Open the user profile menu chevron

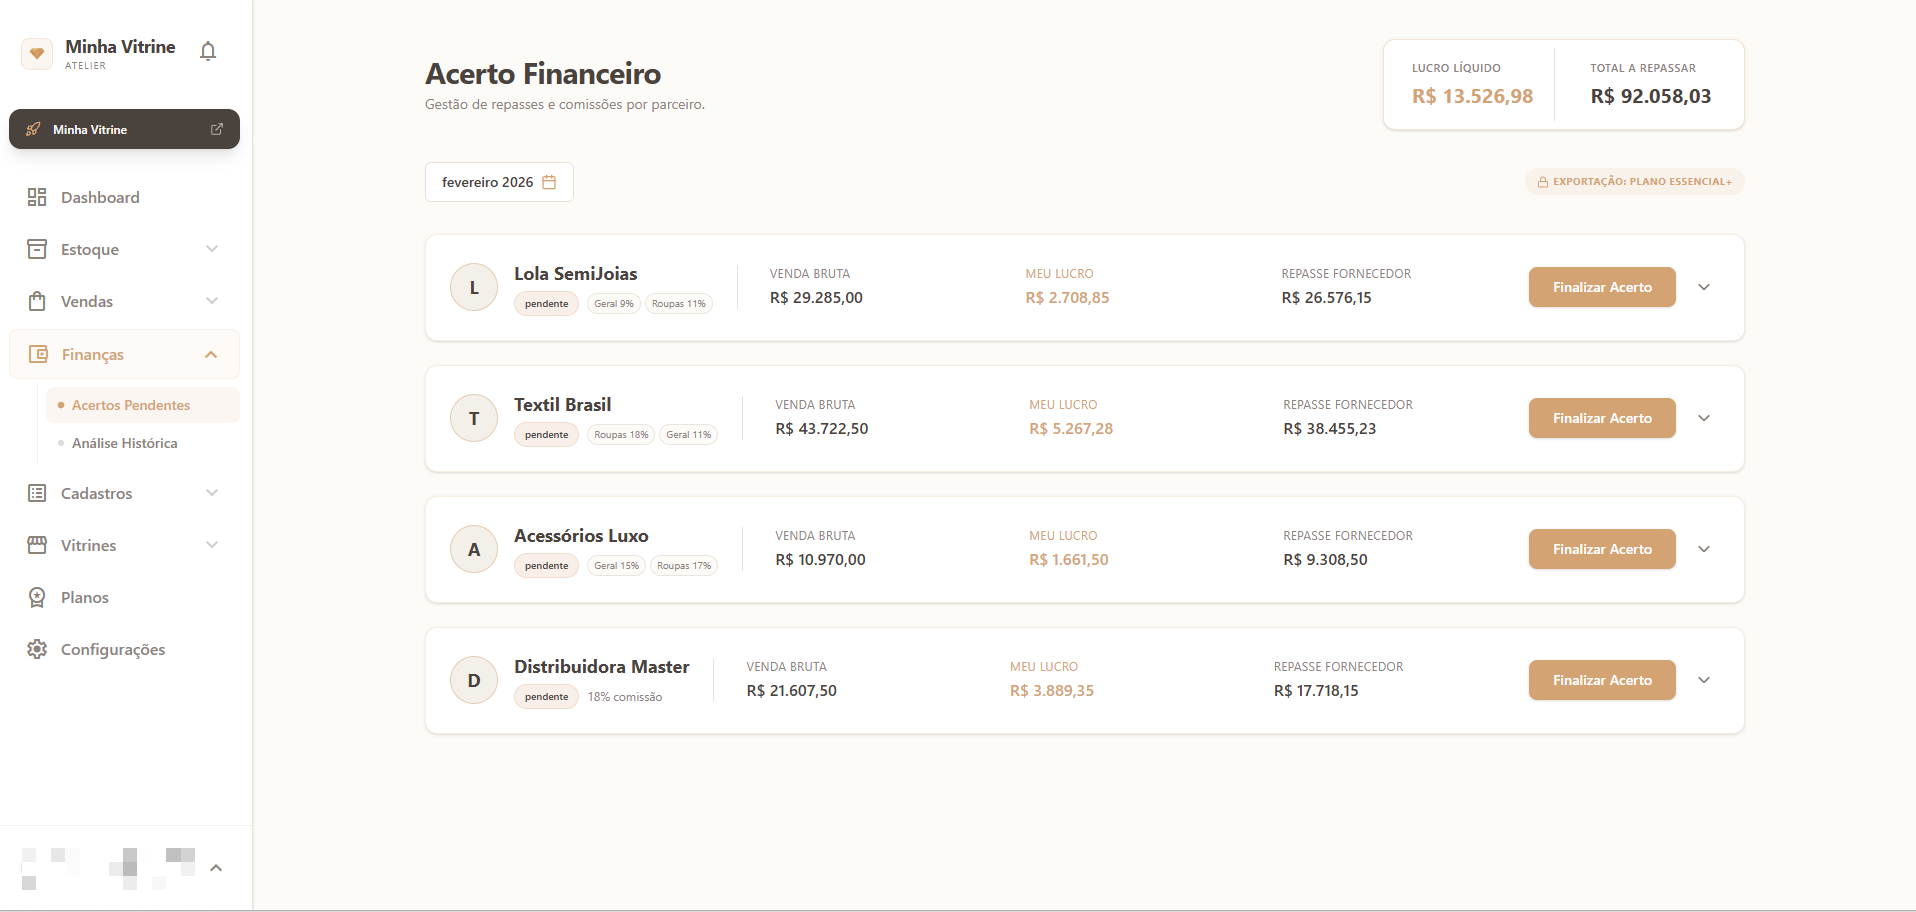(x=216, y=868)
